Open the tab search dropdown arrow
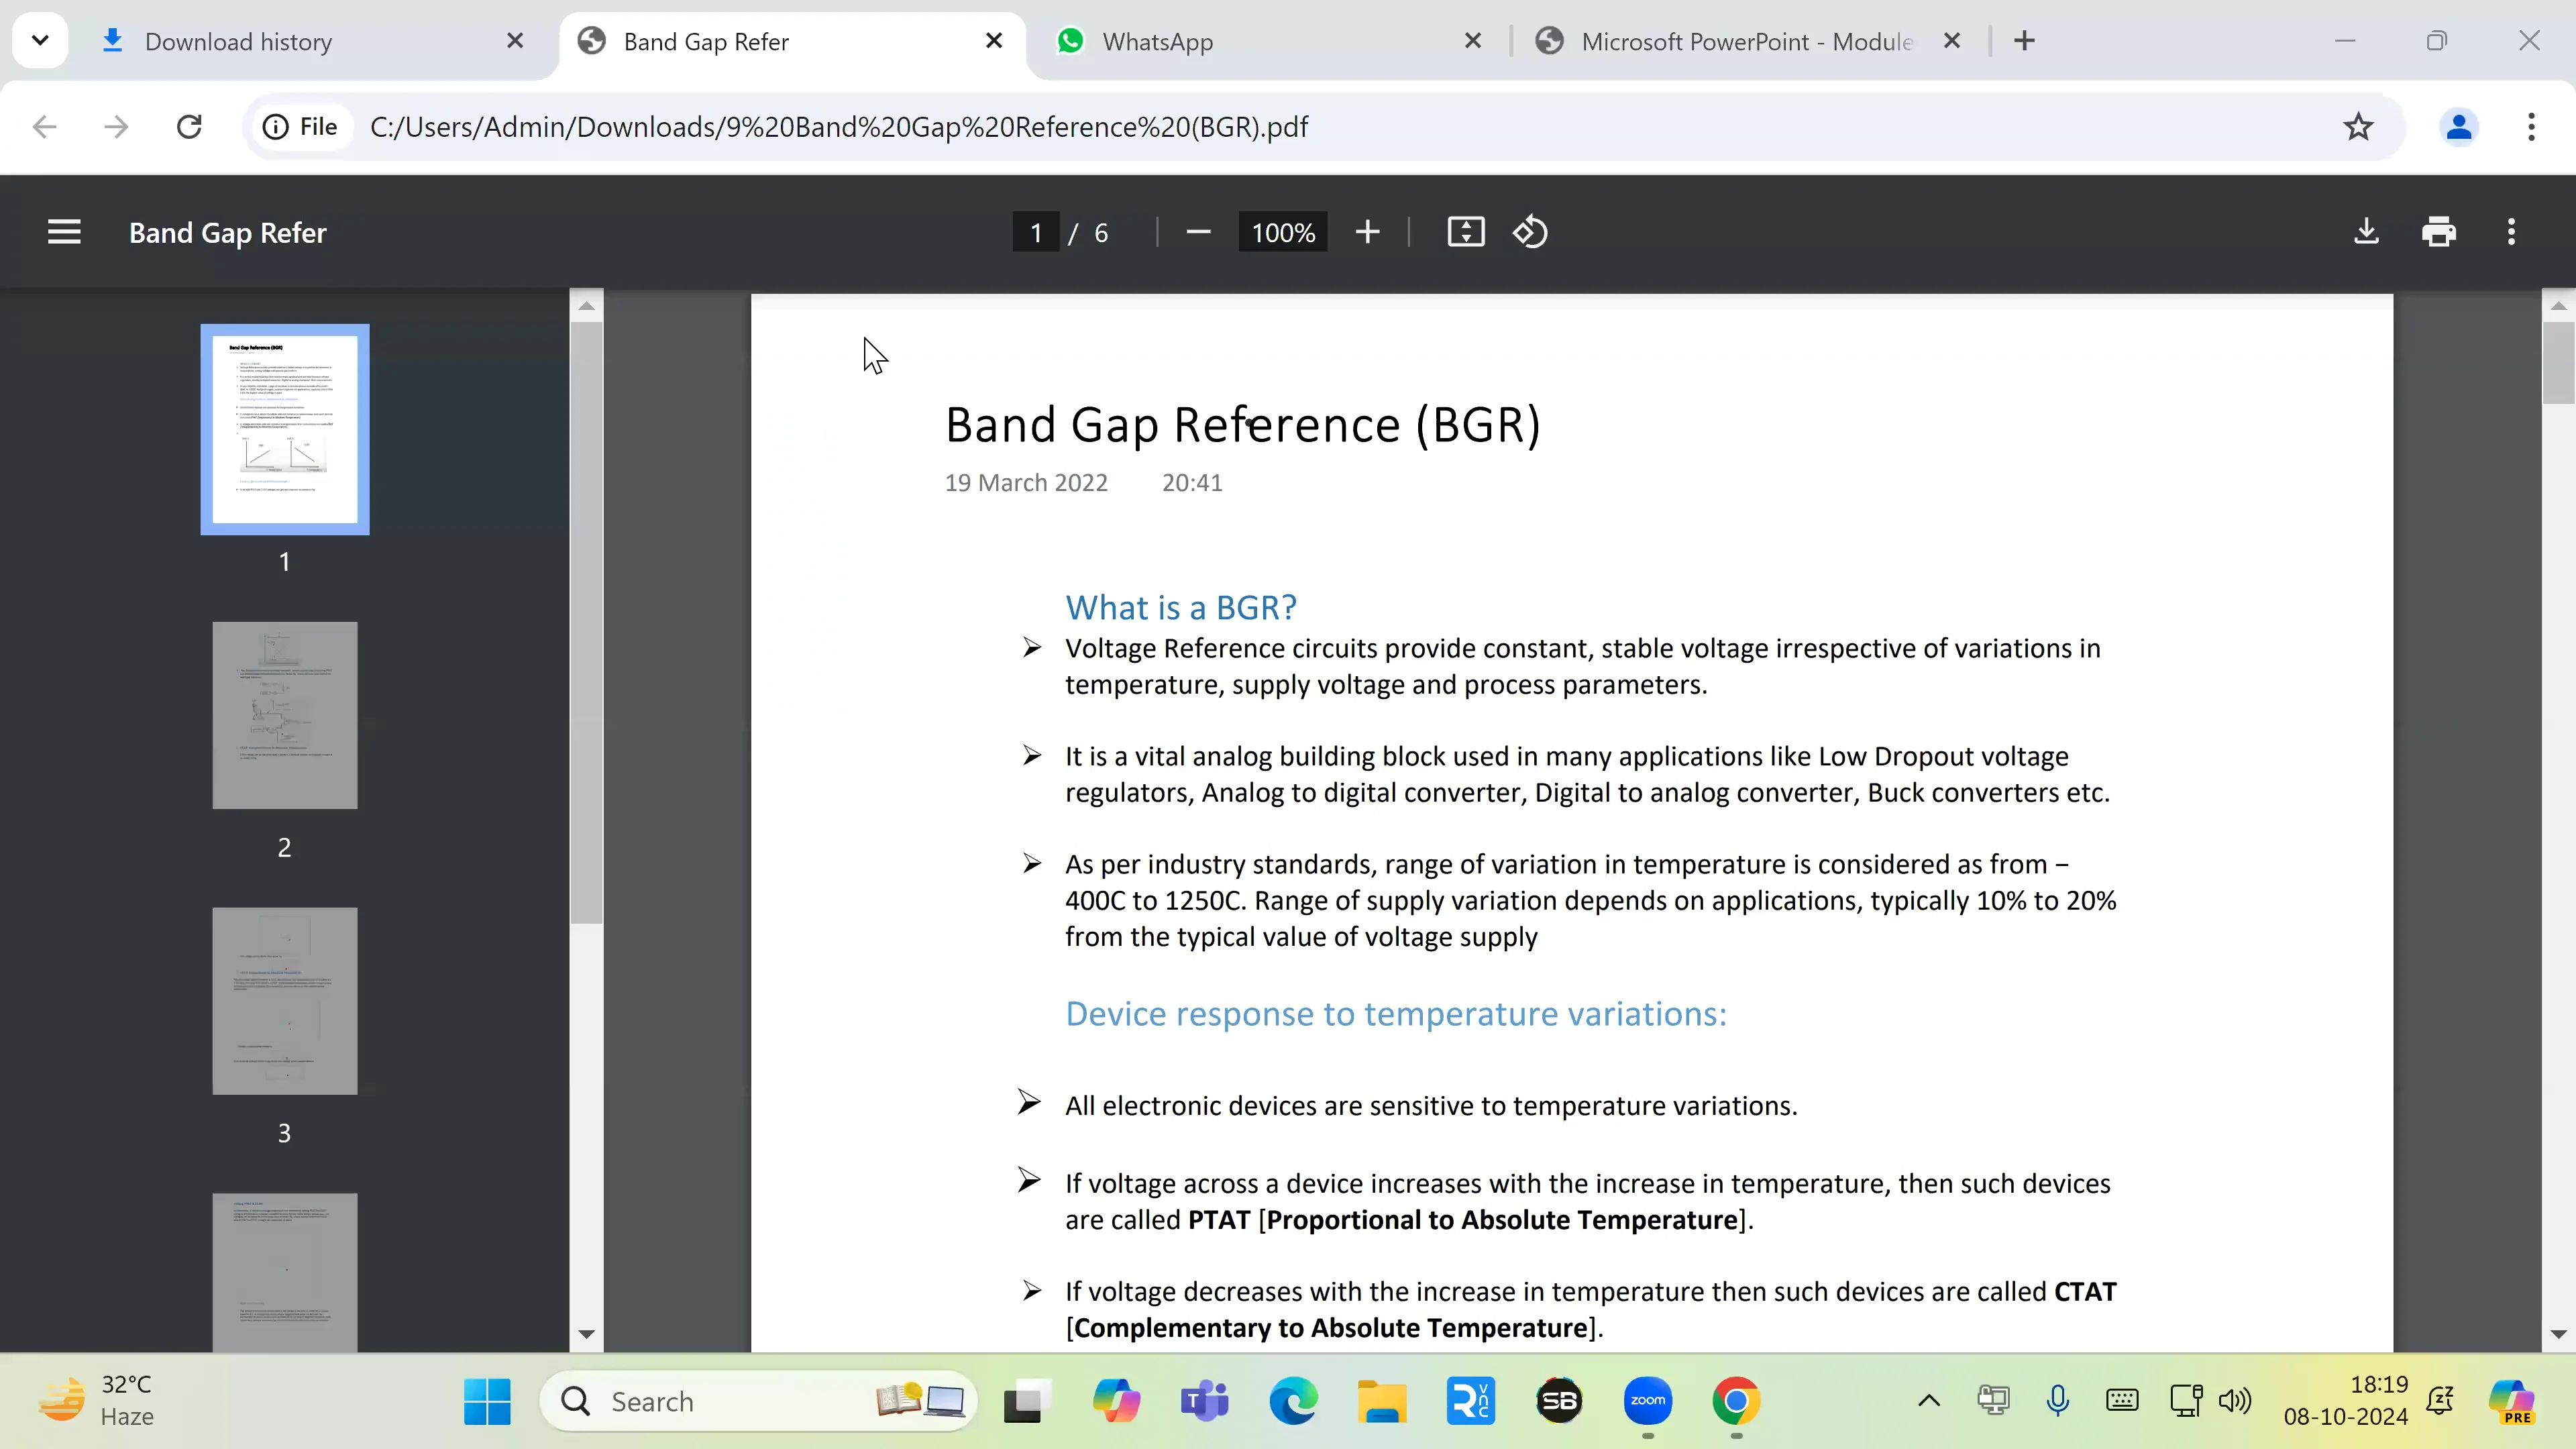The image size is (2576, 1449). 40,41
